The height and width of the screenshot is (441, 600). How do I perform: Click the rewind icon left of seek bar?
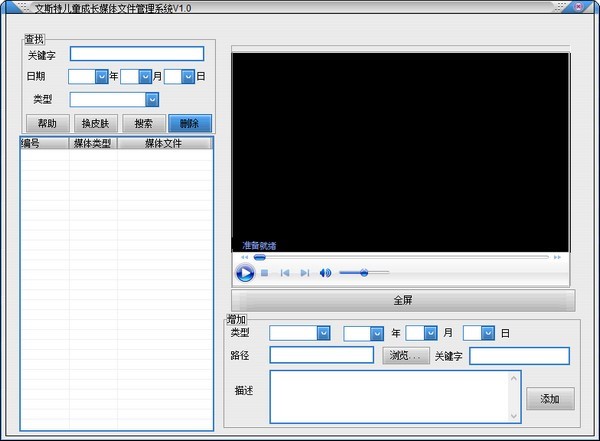point(244,257)
